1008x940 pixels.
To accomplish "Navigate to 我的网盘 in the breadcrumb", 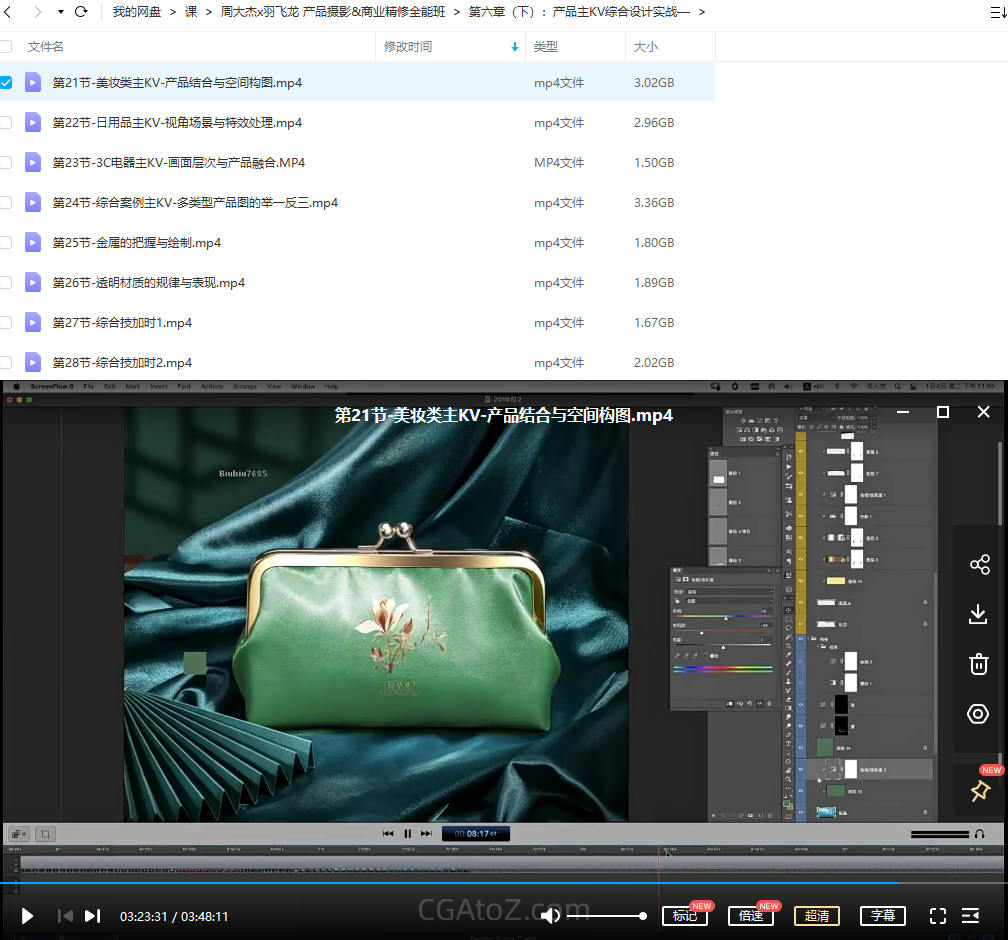I will click(x=139, y=12).
